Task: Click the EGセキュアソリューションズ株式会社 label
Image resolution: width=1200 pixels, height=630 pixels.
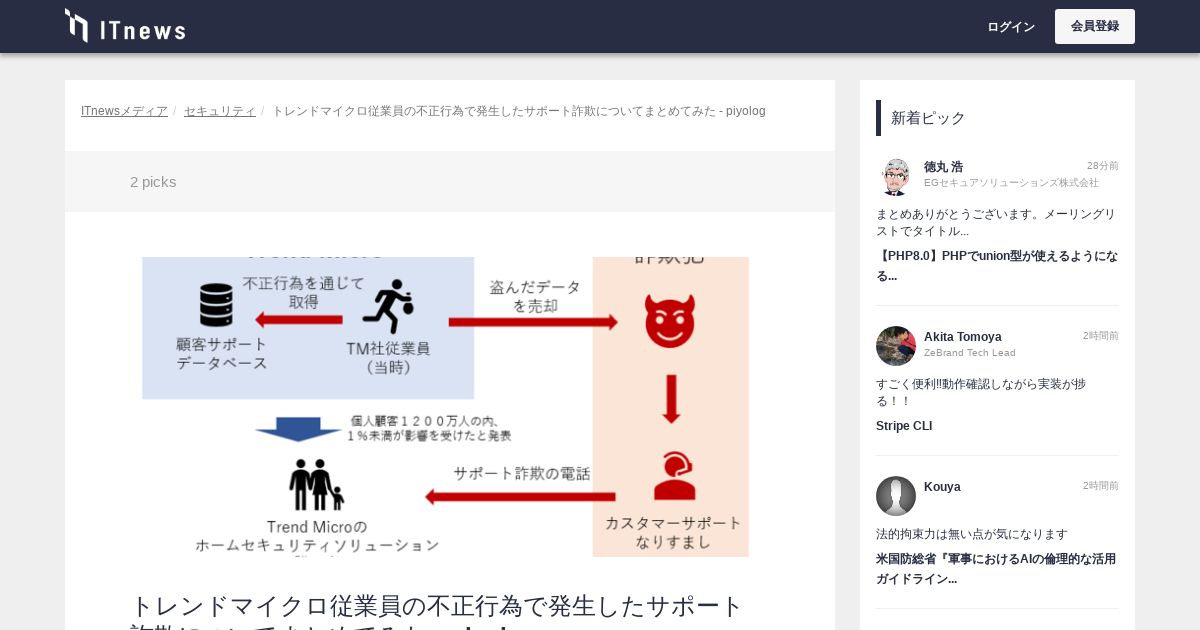Action: pos(1011,183)
